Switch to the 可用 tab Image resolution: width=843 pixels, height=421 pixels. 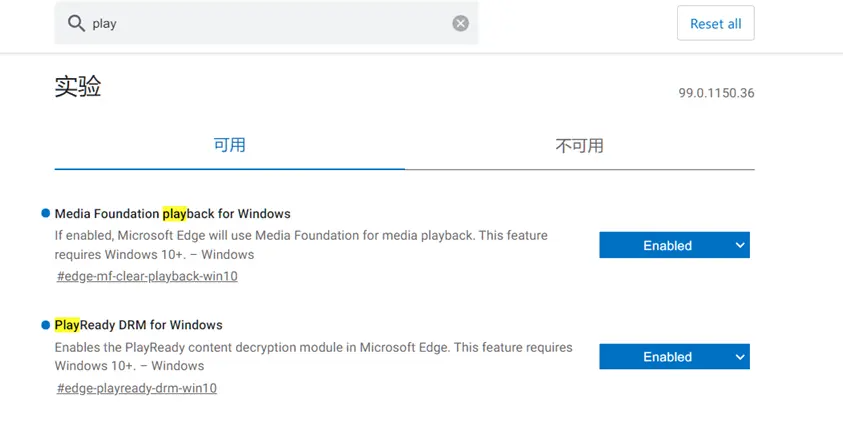[229, 145]
